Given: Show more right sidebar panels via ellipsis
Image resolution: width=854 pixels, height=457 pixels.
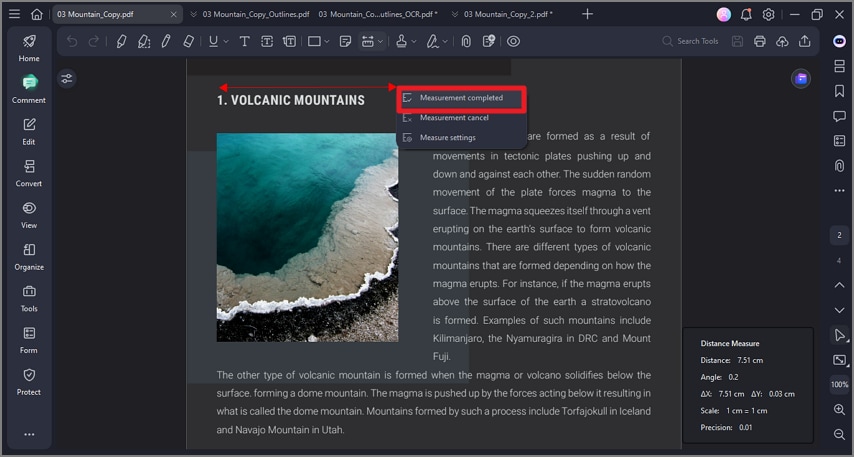Looking at the screenshot, I should [x=839, y=191].
